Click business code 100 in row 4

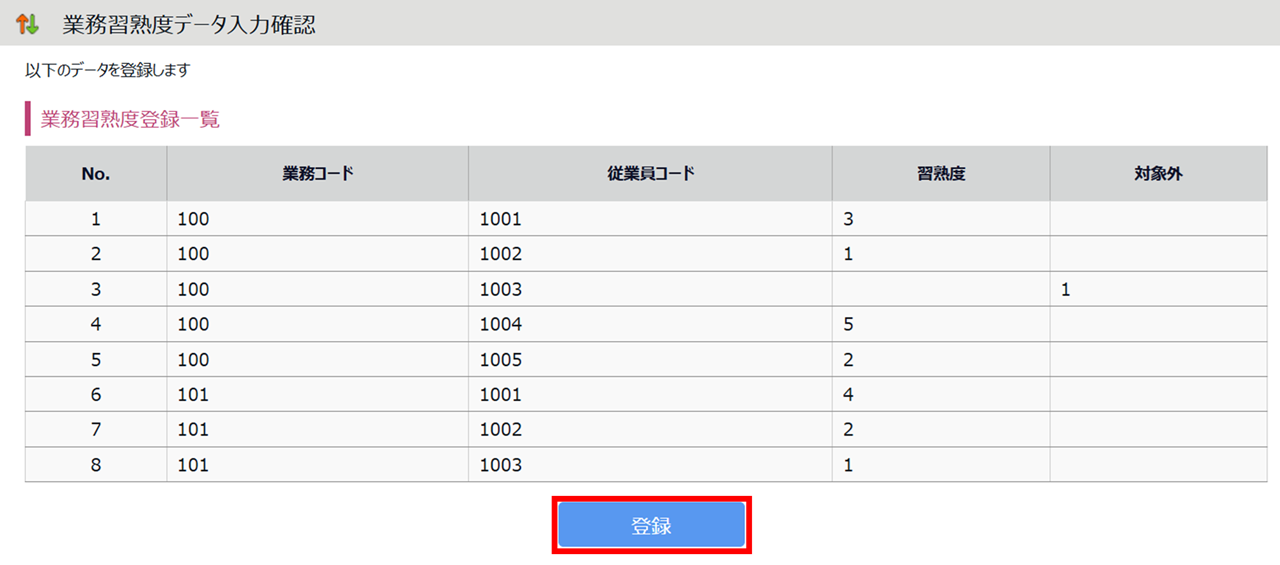pos(193,325)
